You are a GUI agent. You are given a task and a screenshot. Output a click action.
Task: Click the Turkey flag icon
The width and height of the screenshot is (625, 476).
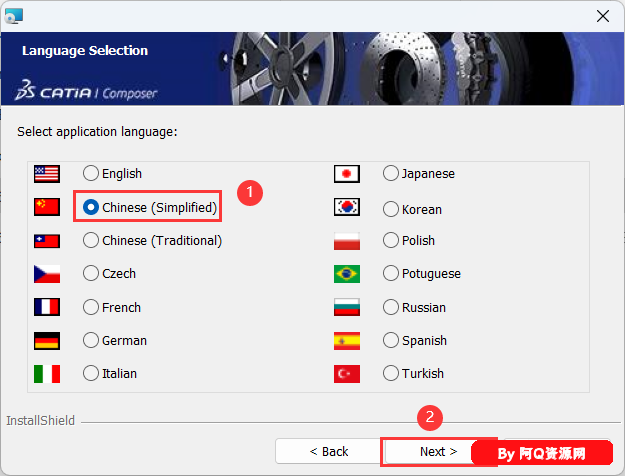[x=347, y=374]
